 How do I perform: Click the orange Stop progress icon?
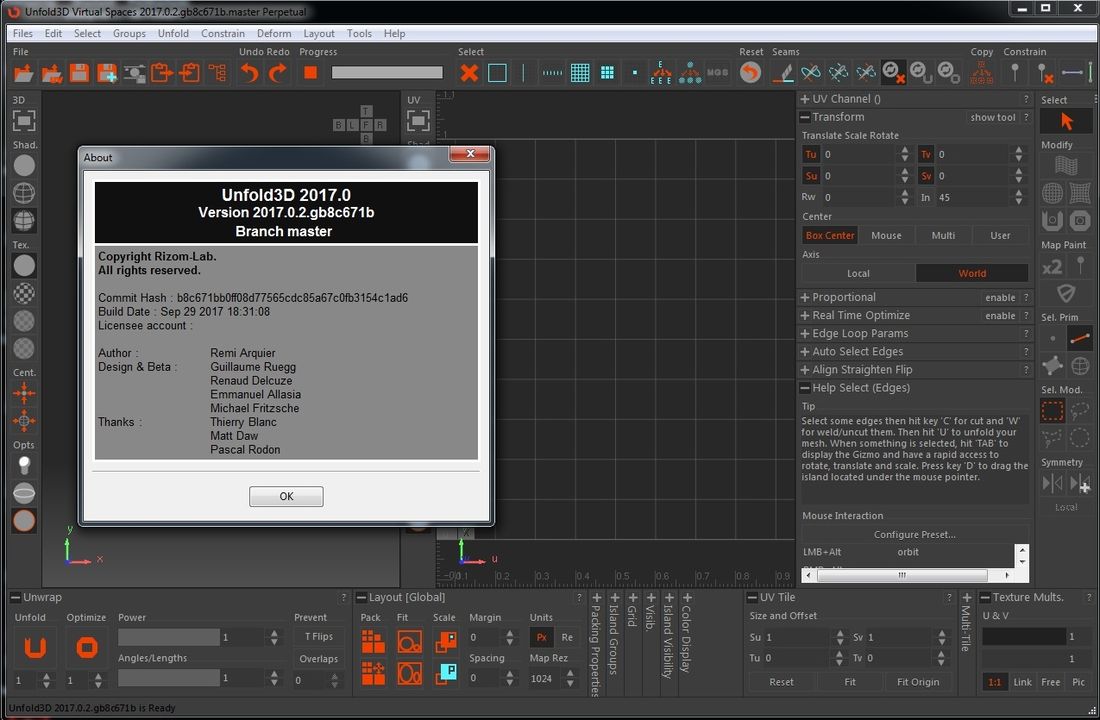pos(310,73)
